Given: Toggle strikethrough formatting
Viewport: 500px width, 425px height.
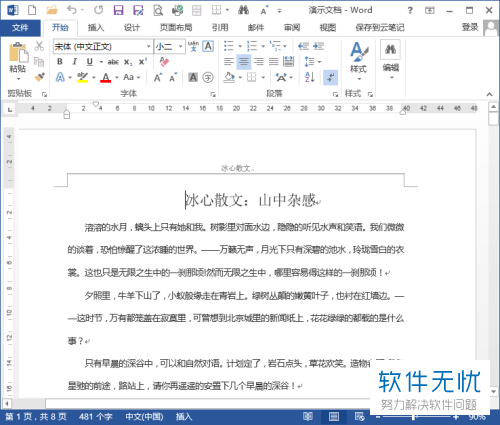Looking at the screenshot, I should (113, 62).
